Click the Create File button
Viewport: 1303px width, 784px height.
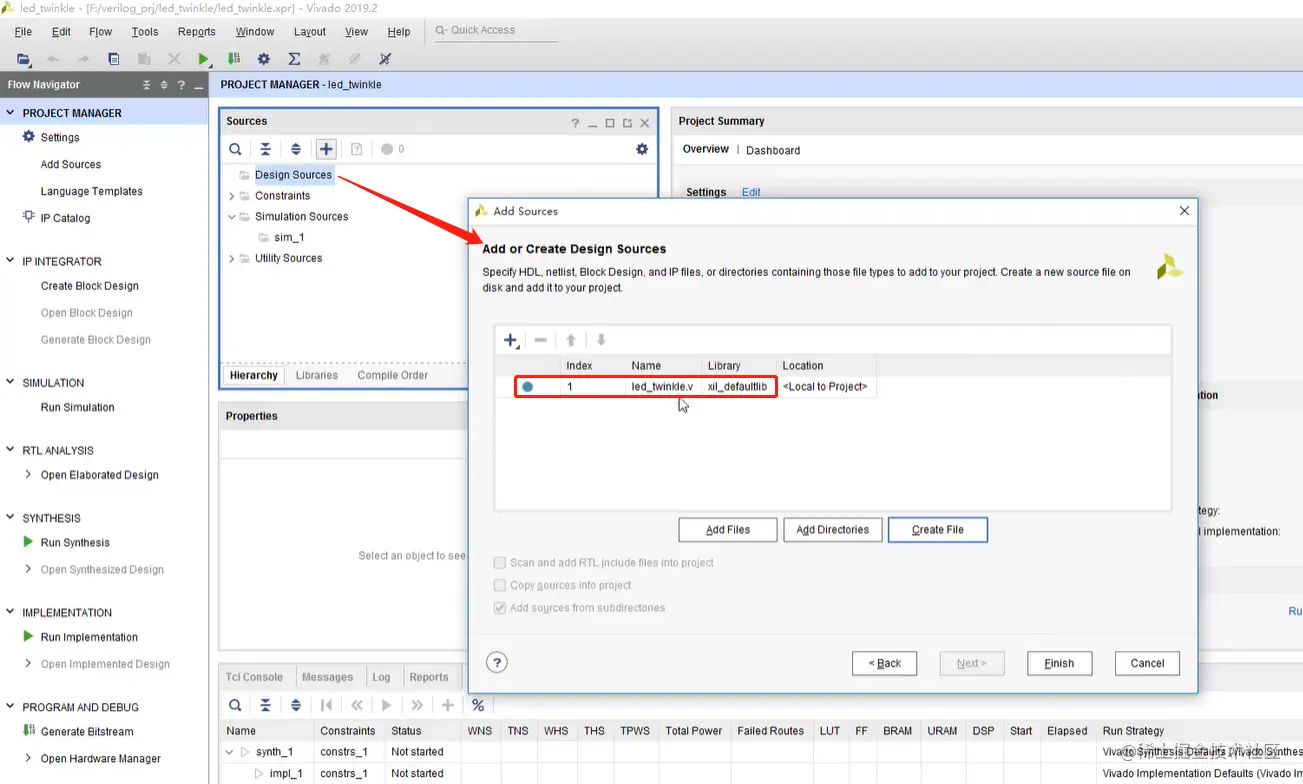coord(938,530)
